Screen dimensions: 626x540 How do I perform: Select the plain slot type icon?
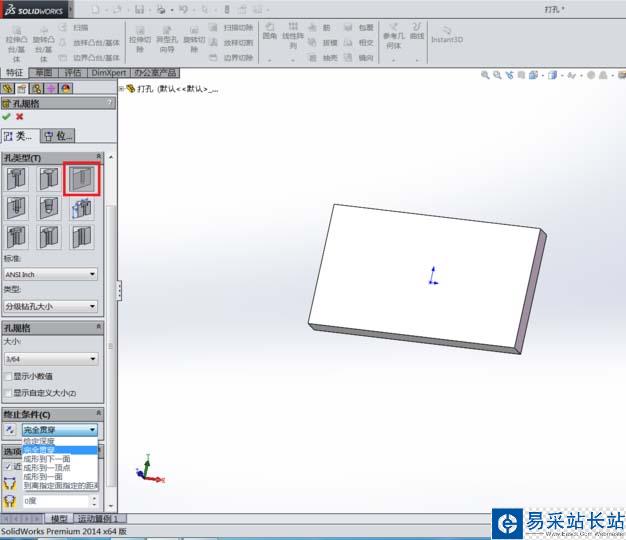coord(82,237)
